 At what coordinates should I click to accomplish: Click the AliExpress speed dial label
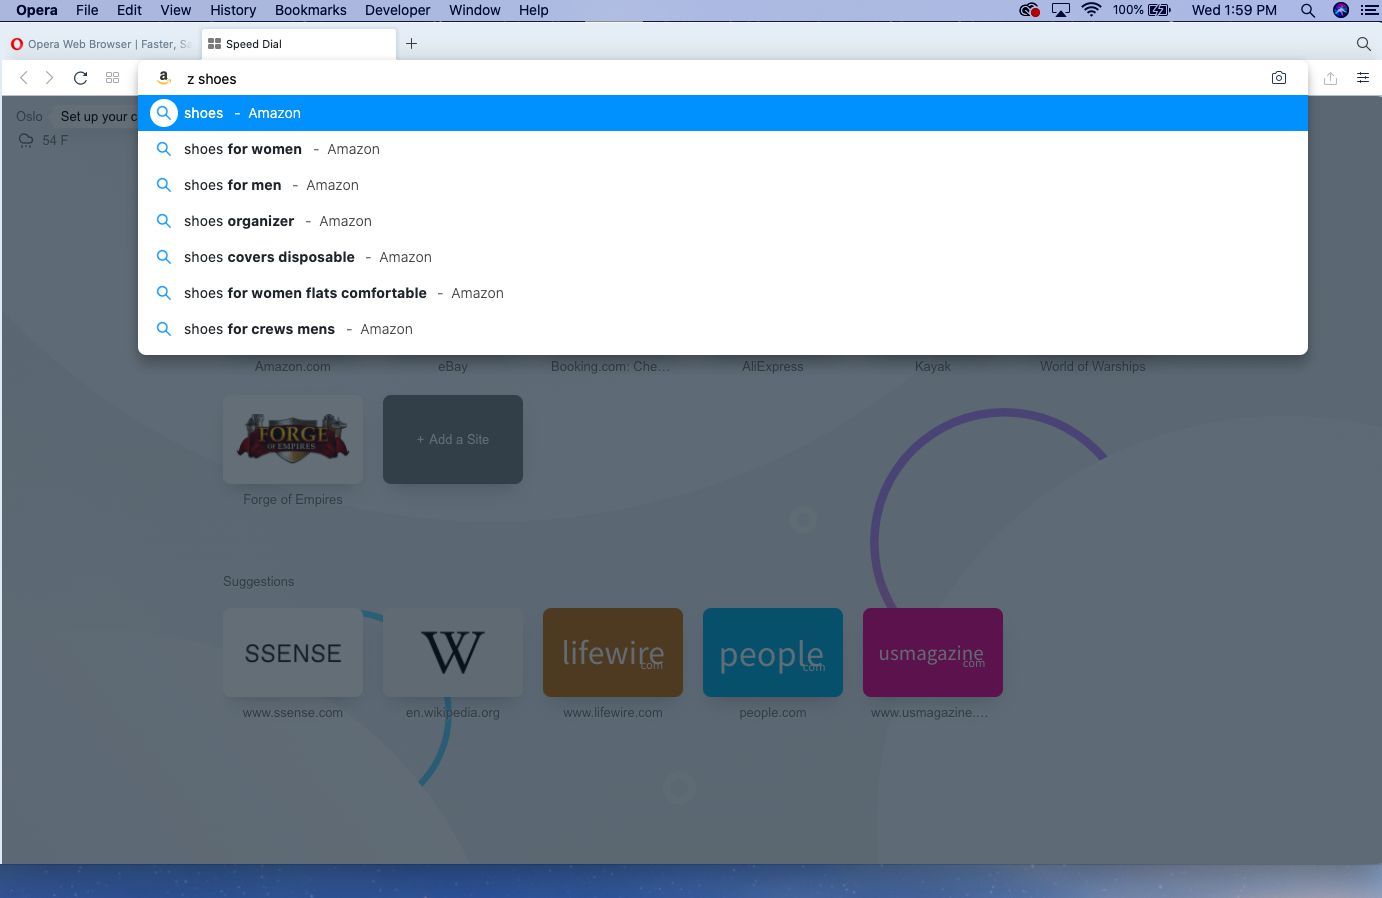pyautogui.click(x=773, y=367)
